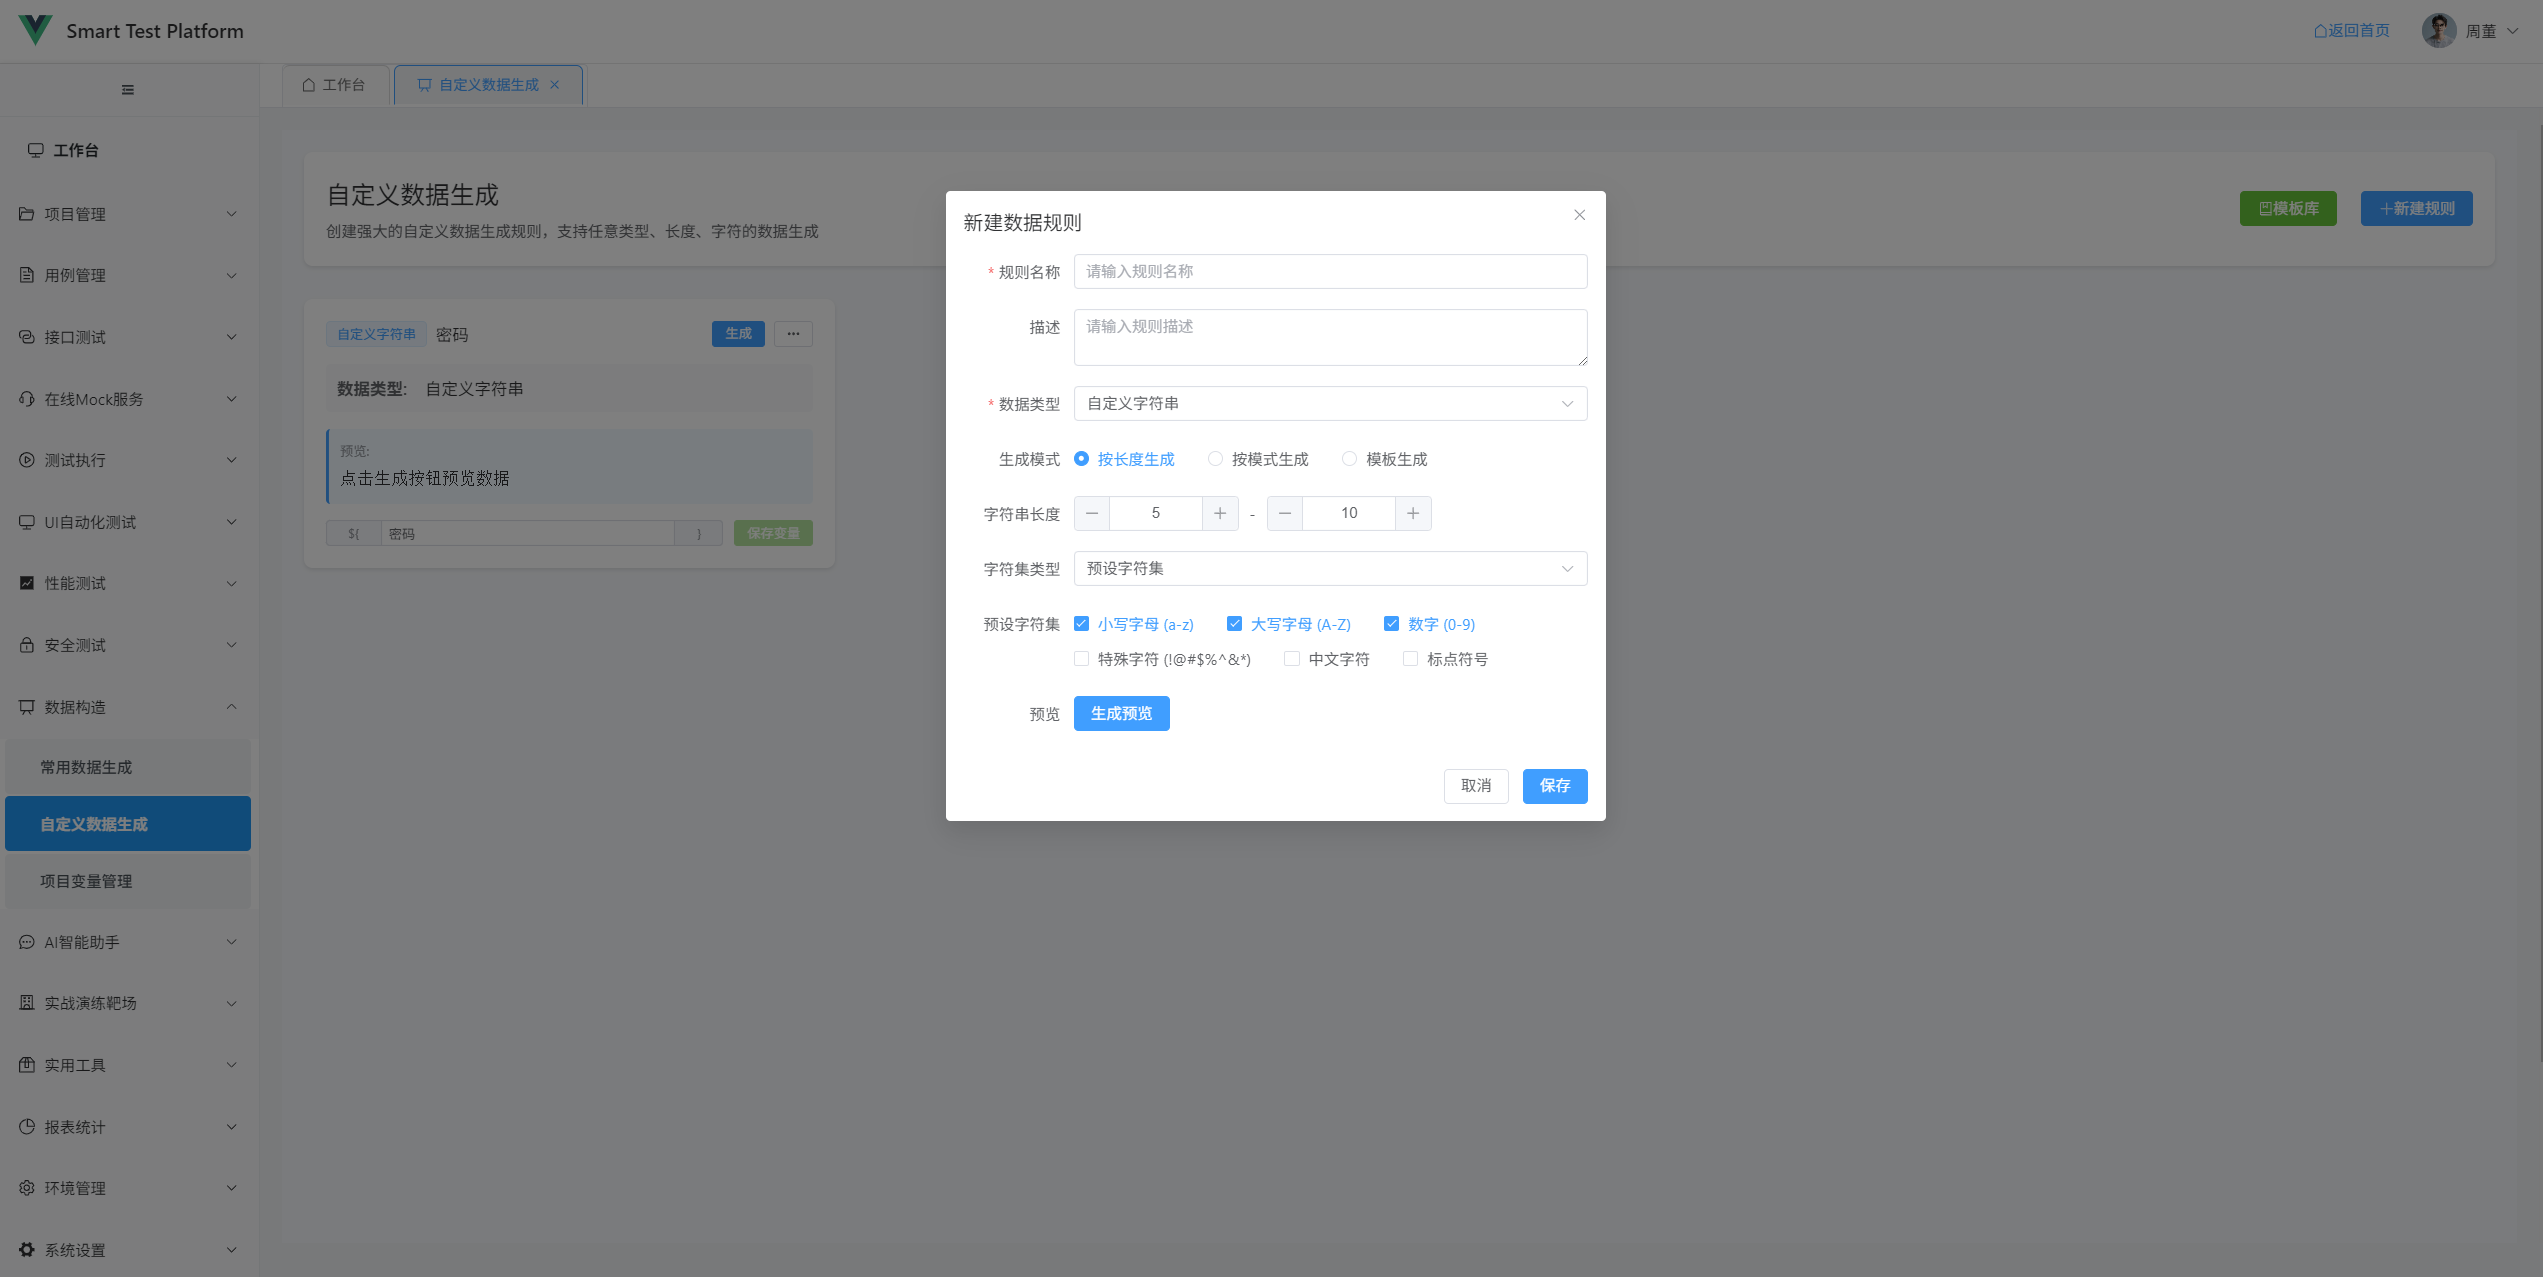Click the 生成预览 button

click(x=1121, y=714)
